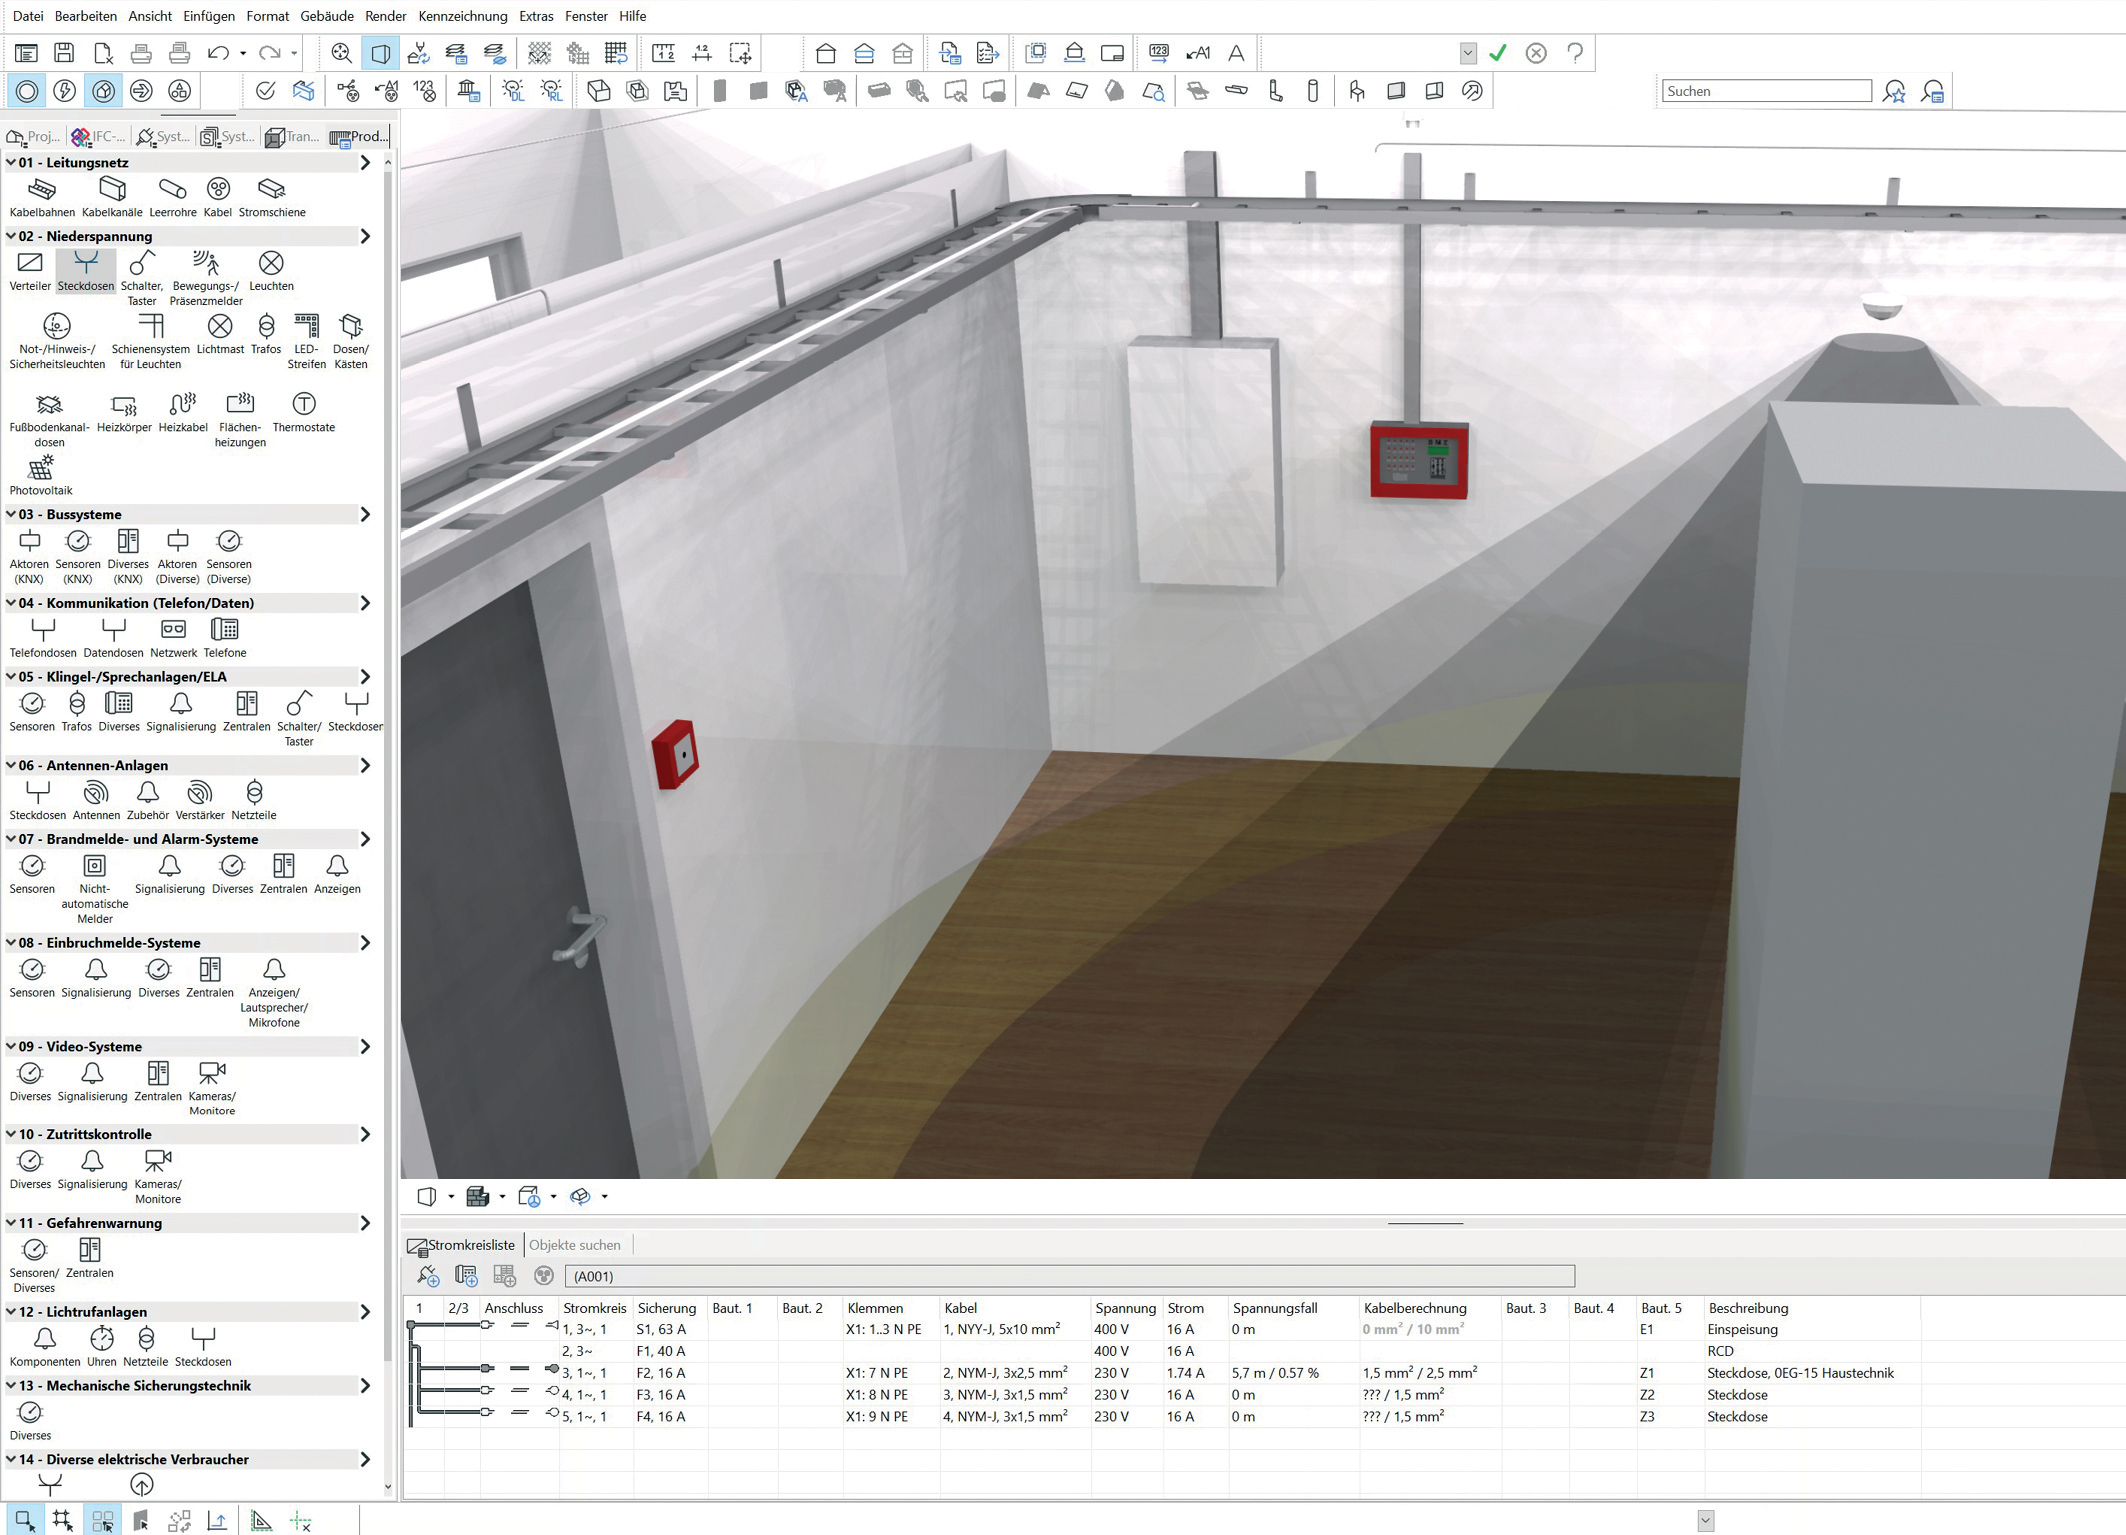Screen dimensions: 2126x1535
Task: Click the Kabelberechnung column header
Action: pyautogui.click(x=1415, y=1308)
